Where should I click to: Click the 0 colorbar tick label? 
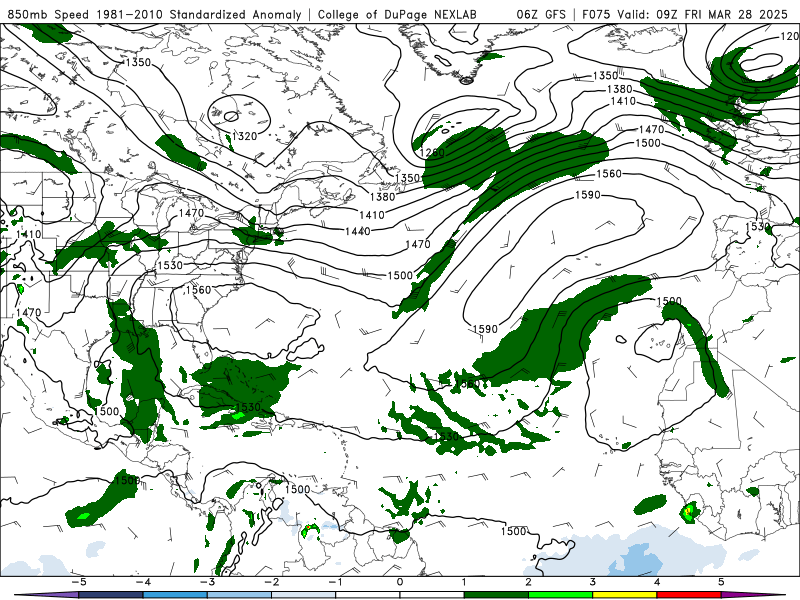point(400,582)
